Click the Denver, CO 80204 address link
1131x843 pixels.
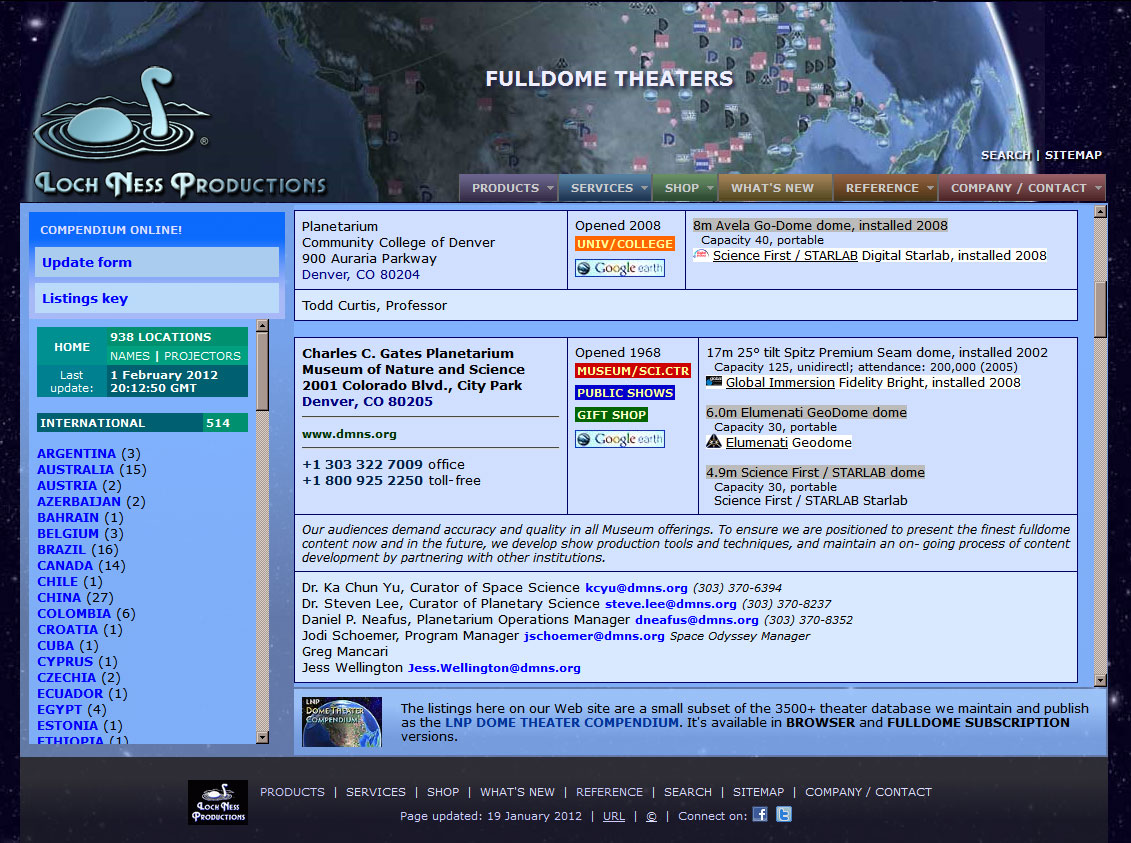361,275
